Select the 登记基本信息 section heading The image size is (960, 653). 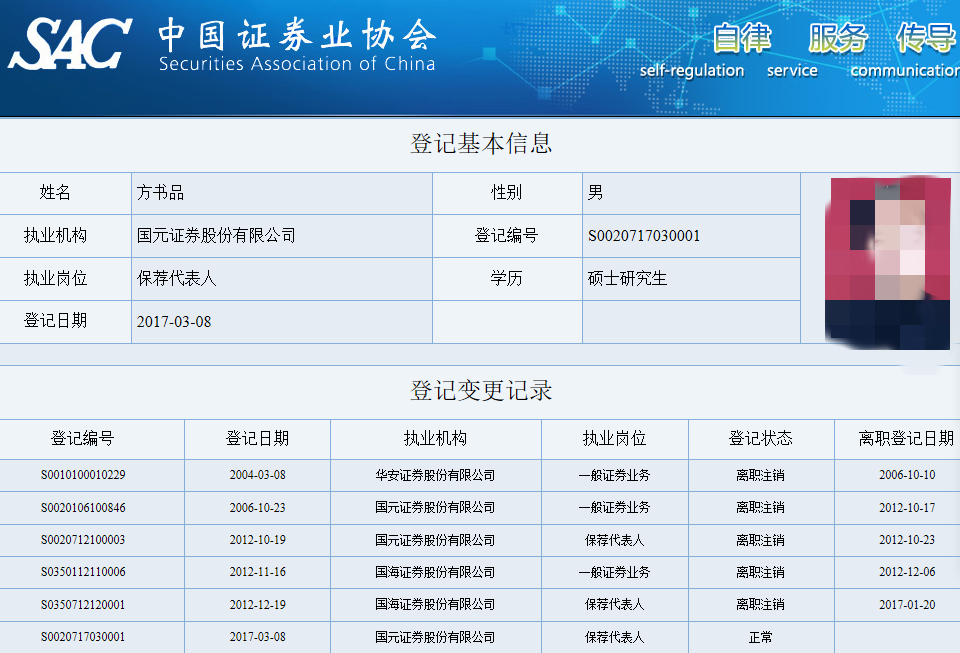481,144
